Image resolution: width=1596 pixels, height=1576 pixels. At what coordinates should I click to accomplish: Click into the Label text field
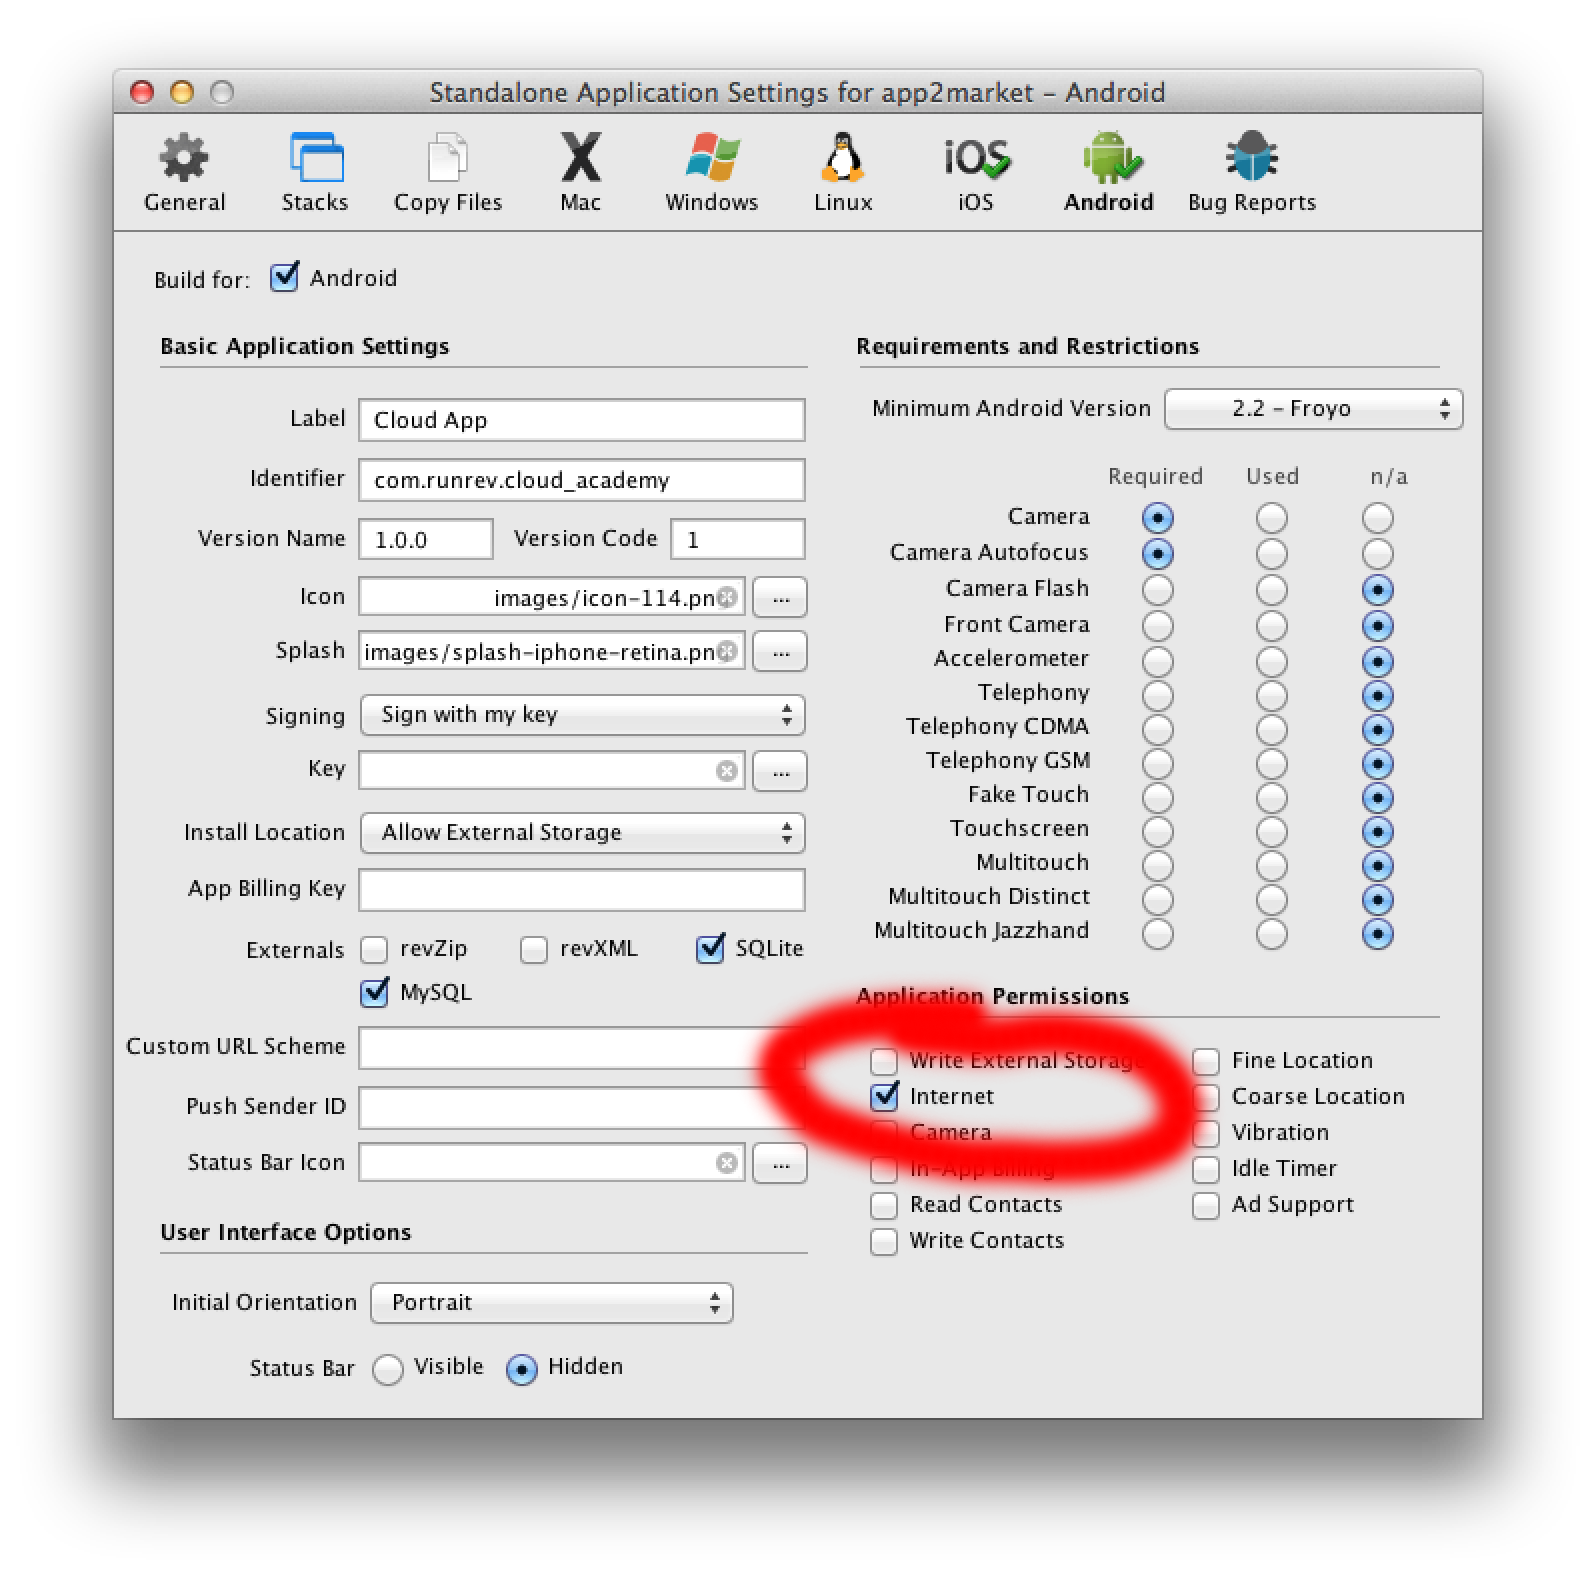tap(581, 420)
